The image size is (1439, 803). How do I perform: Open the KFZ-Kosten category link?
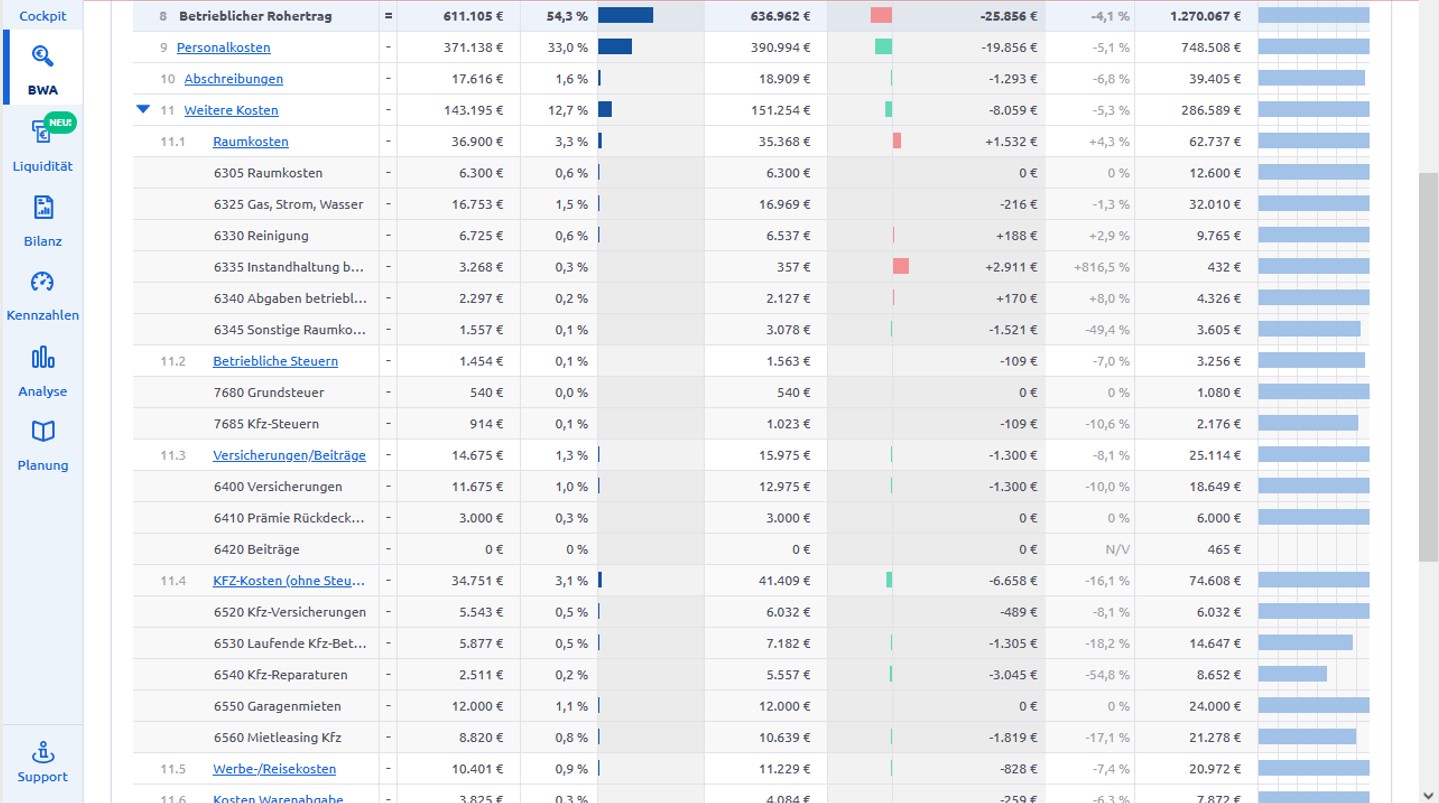[289, 580]
